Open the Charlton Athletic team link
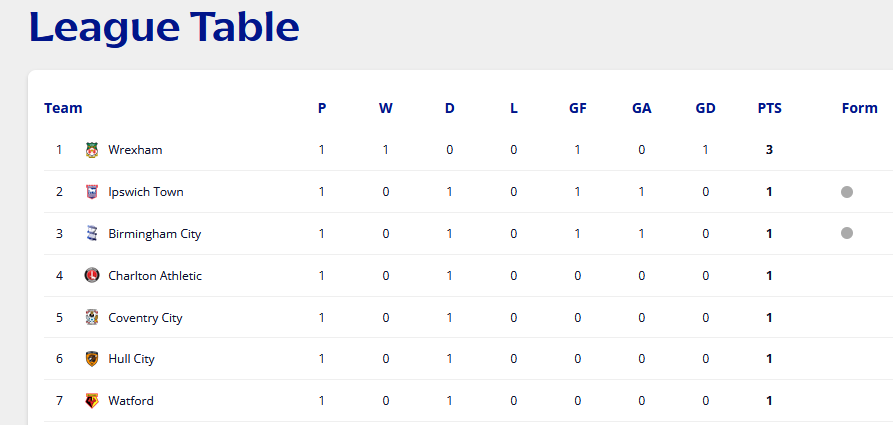This screenshot has height=425, width=893. 155,276
